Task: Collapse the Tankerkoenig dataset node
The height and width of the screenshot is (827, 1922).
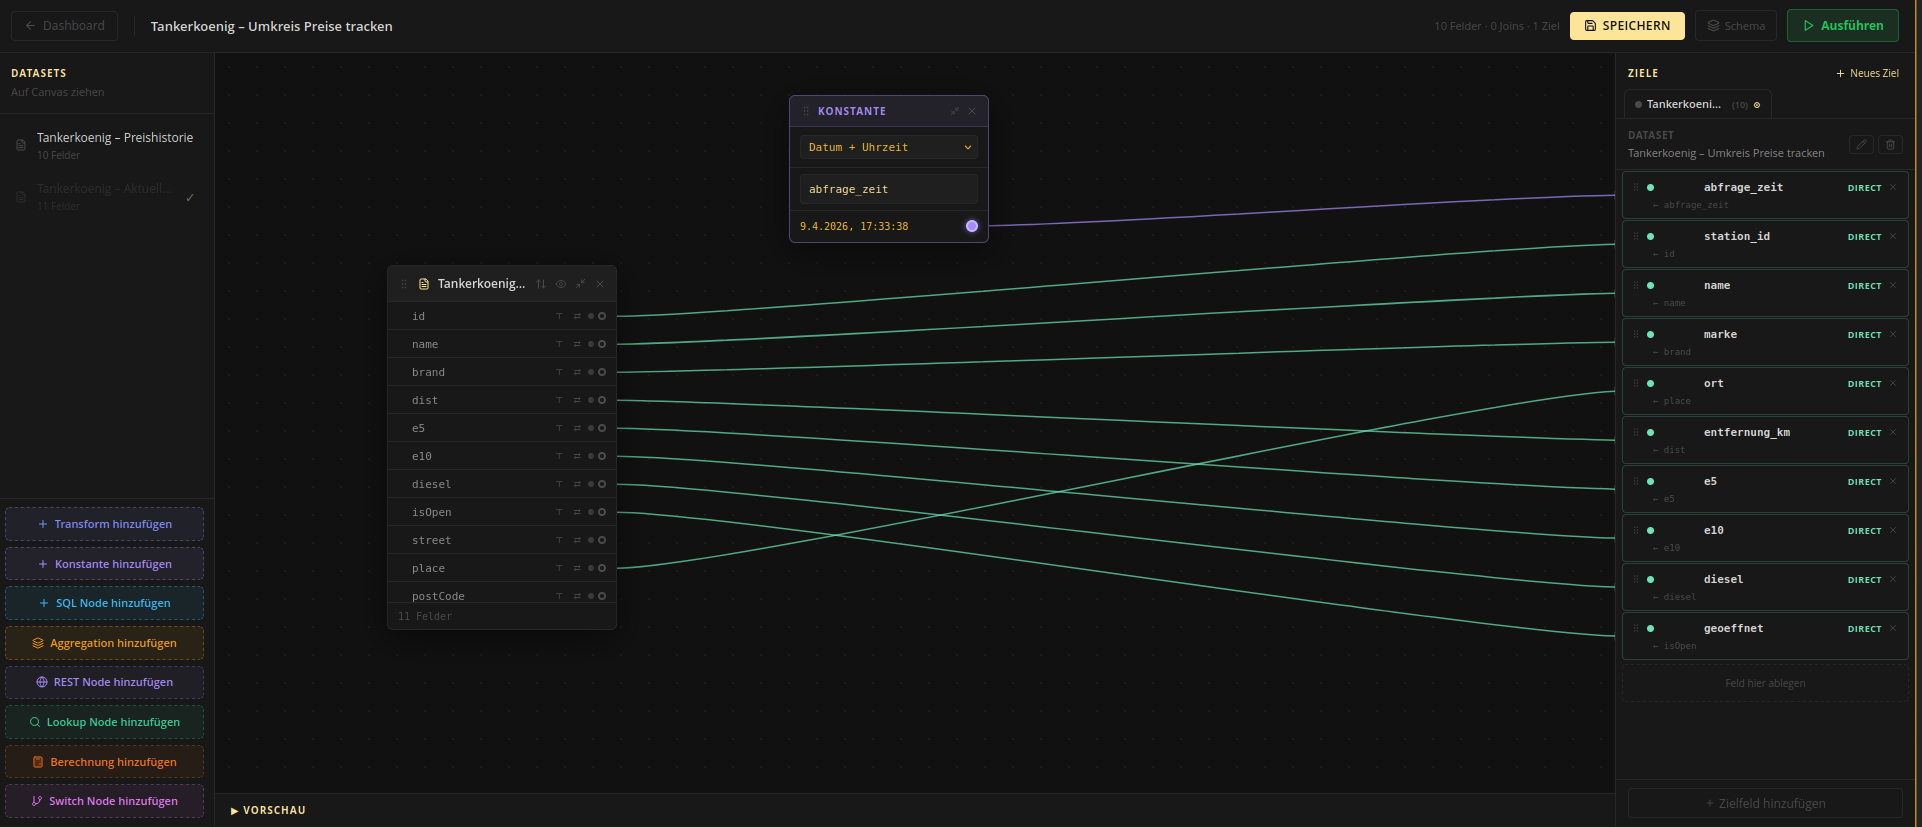Action: tap(580, 284)
